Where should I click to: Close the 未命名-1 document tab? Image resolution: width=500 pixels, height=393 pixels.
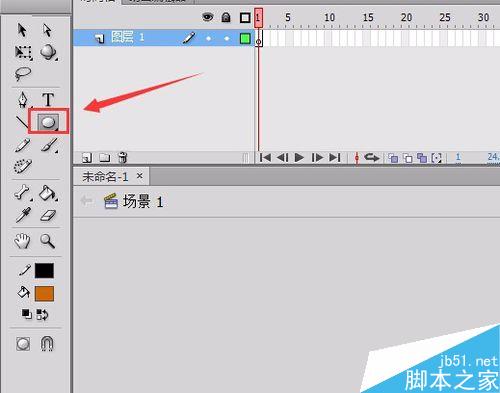pos(140,176)
